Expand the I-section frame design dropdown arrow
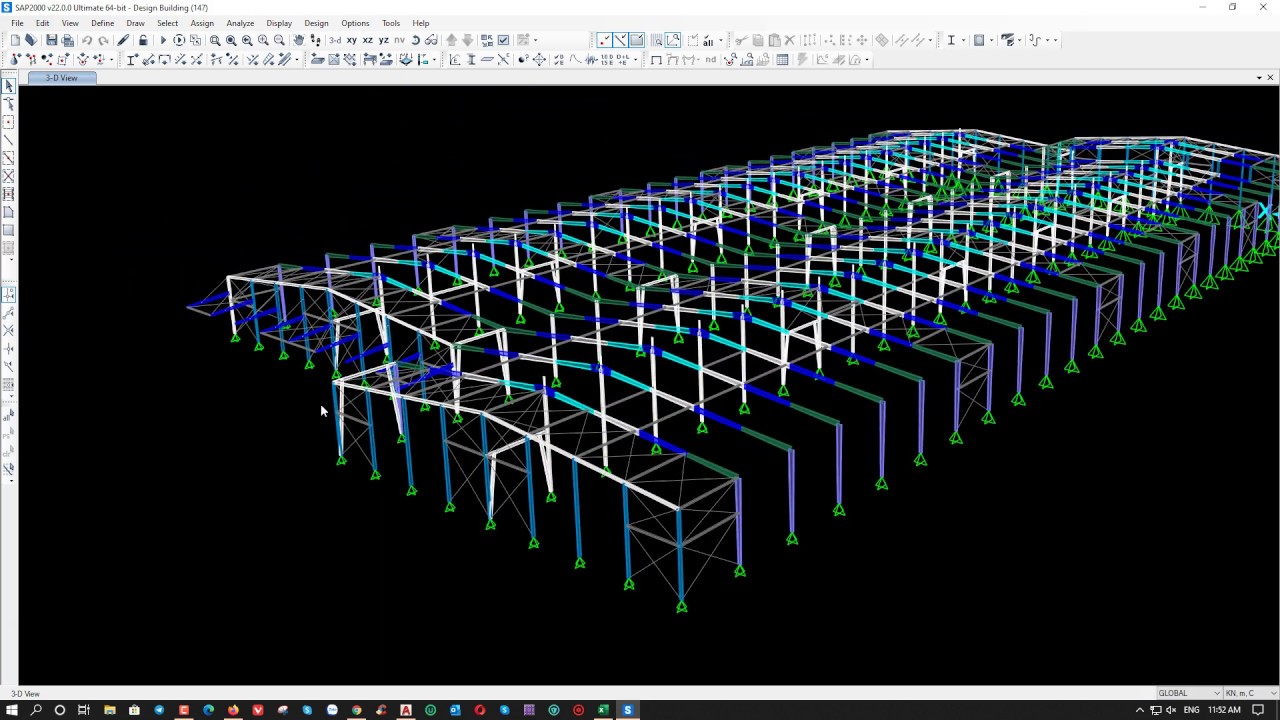 pos(962,40)
